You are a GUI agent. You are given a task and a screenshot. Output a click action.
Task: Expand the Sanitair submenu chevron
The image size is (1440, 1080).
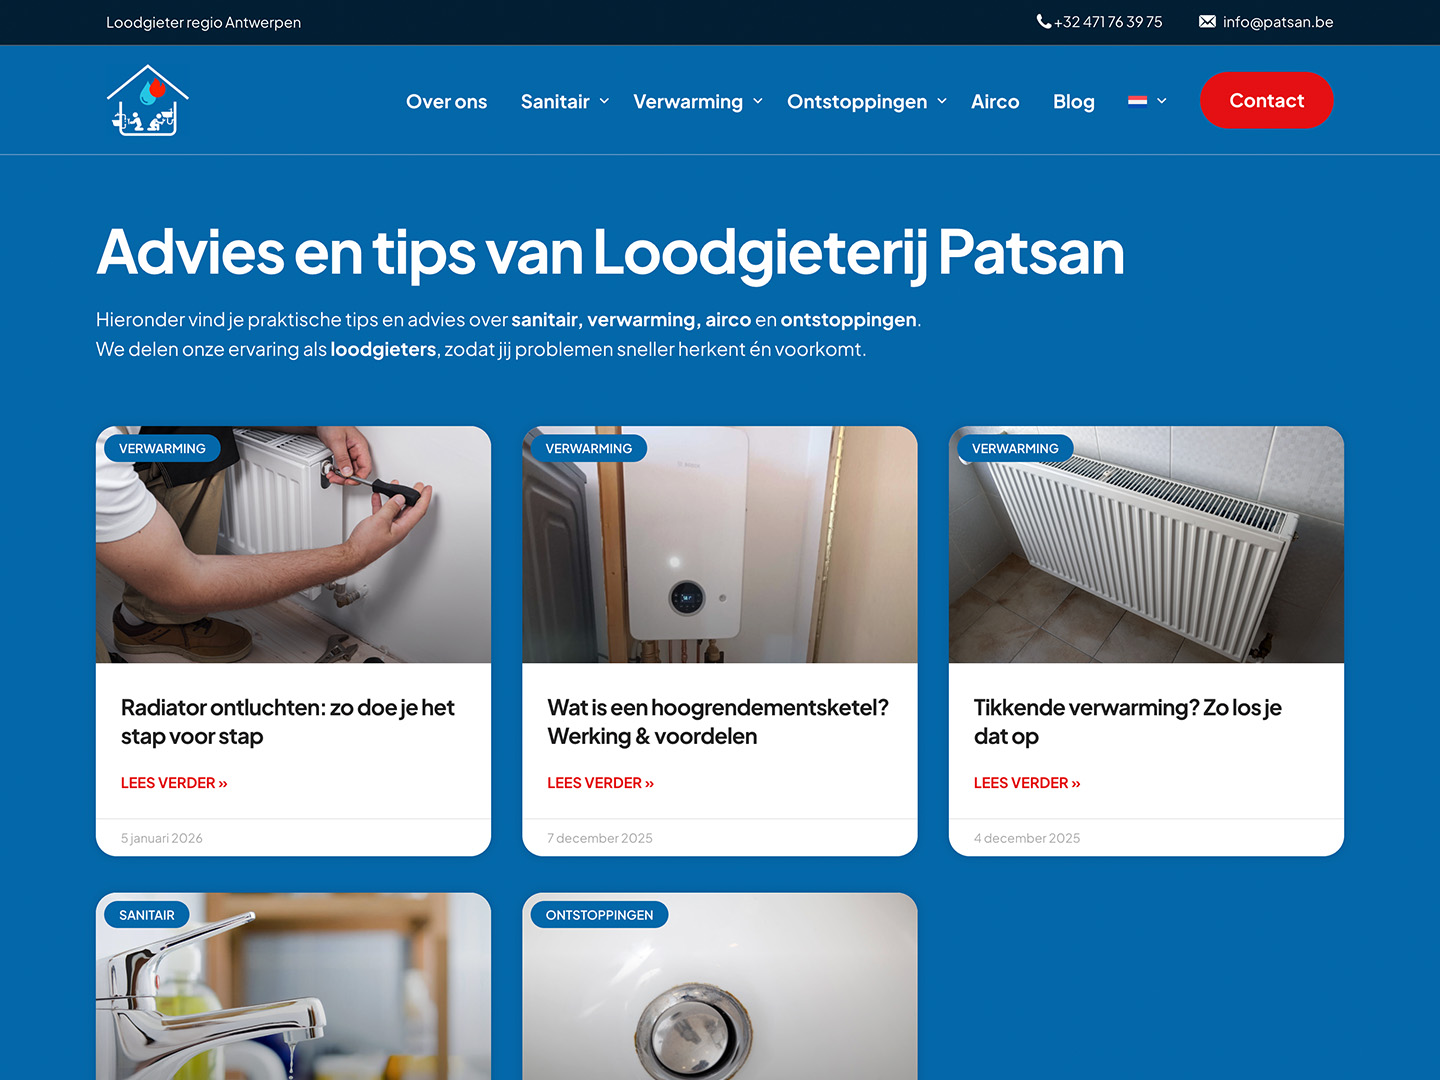coord(604,101)
